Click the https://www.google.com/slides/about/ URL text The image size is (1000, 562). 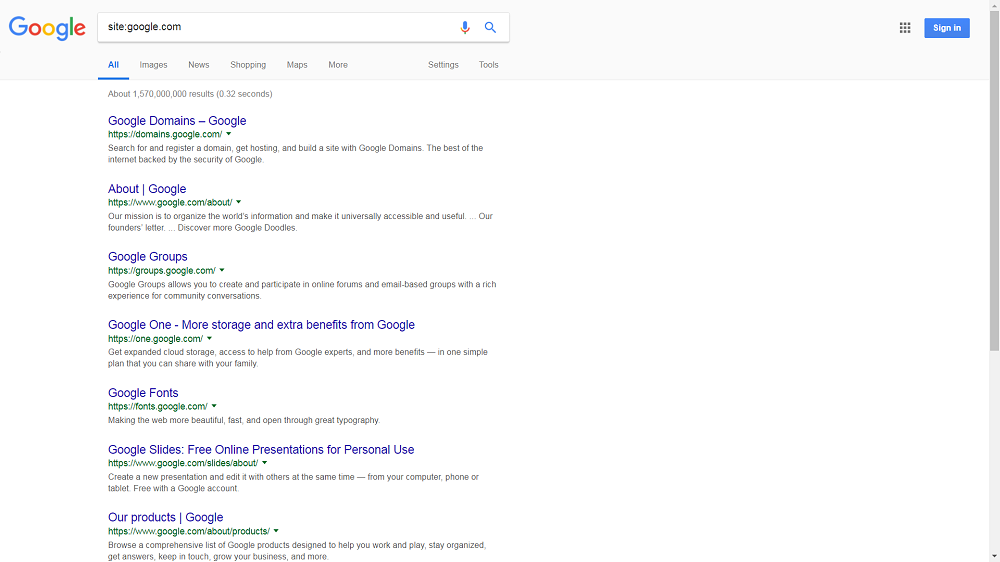tap(183, 464)
